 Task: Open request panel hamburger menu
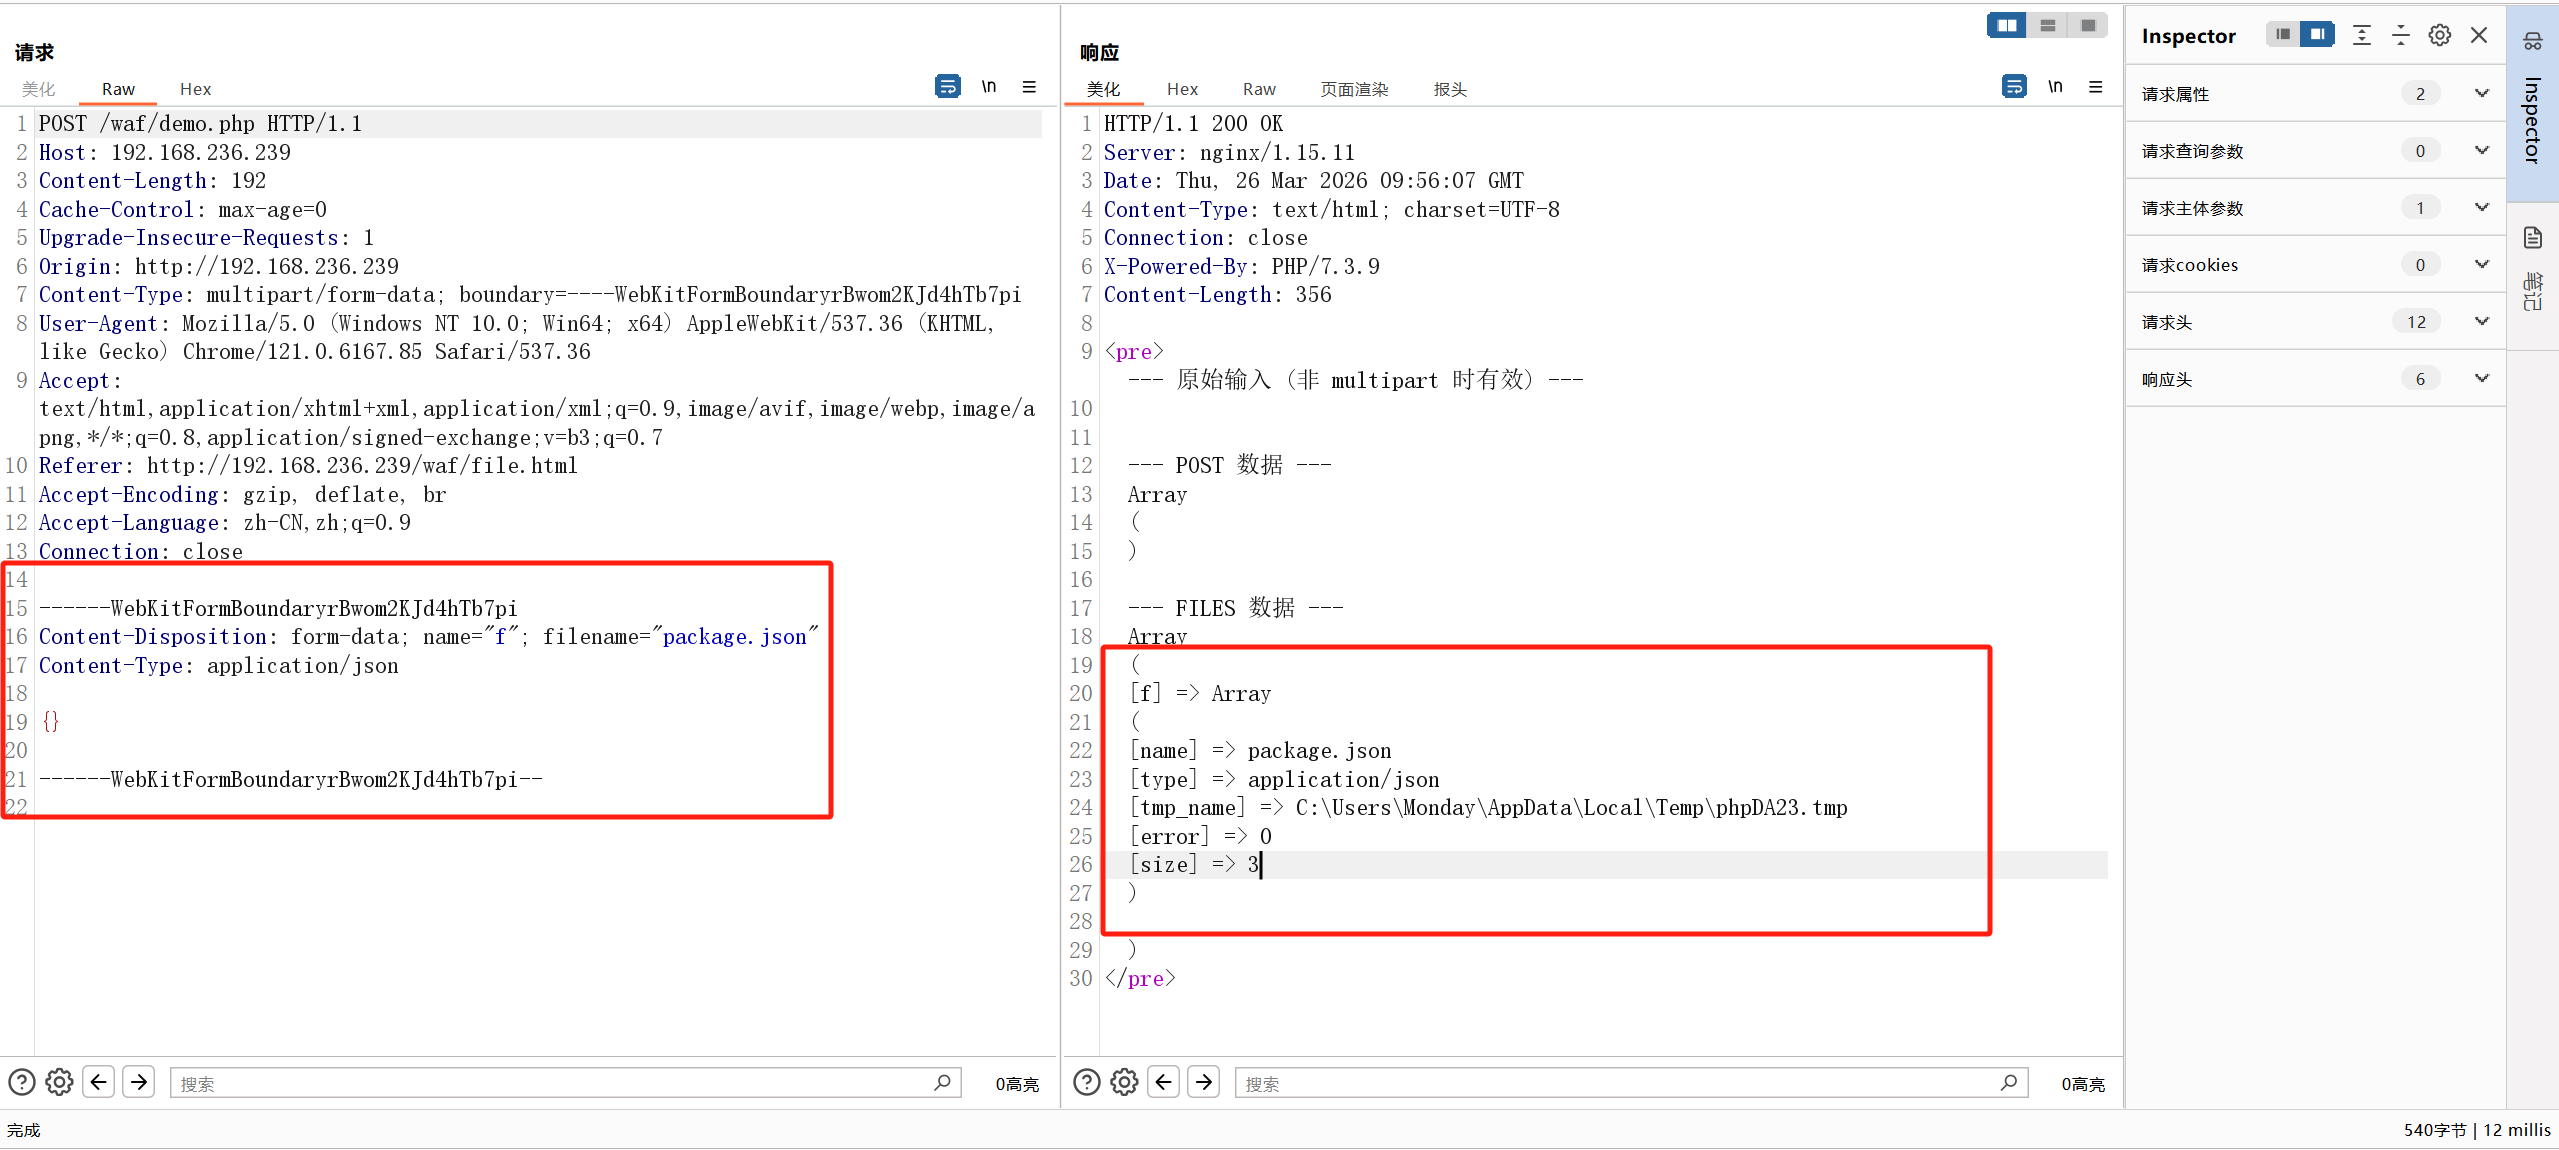[x=1029, y=87]
